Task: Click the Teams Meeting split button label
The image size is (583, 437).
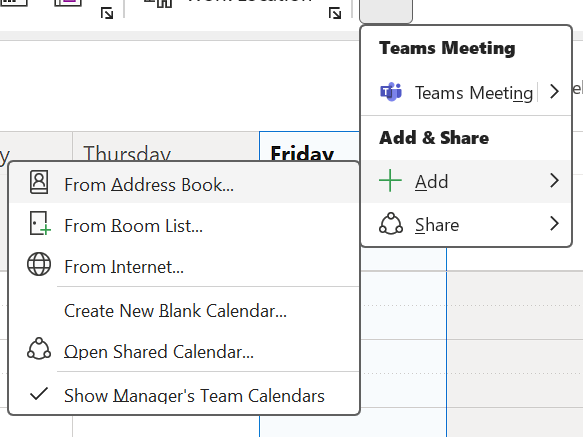Action: click(x=474, y=93)
